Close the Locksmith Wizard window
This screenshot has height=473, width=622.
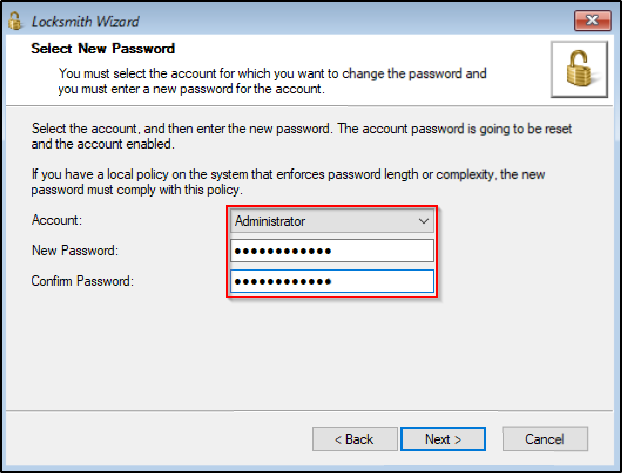coord(592,20)
